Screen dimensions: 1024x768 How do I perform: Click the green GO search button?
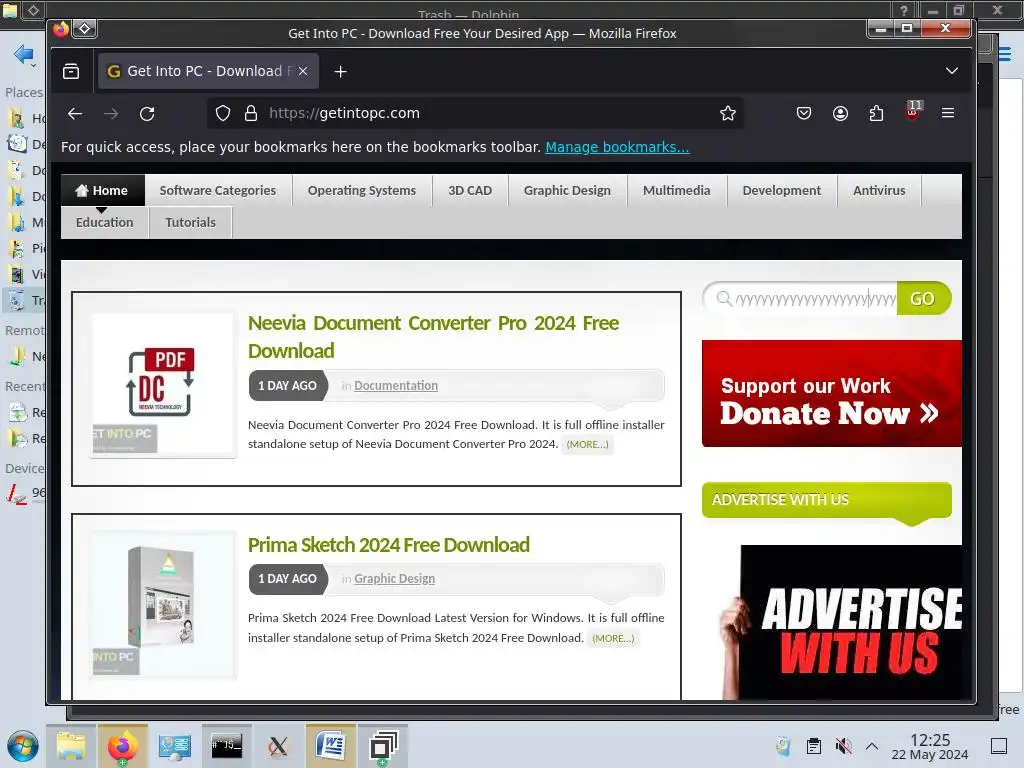point(923,298)
